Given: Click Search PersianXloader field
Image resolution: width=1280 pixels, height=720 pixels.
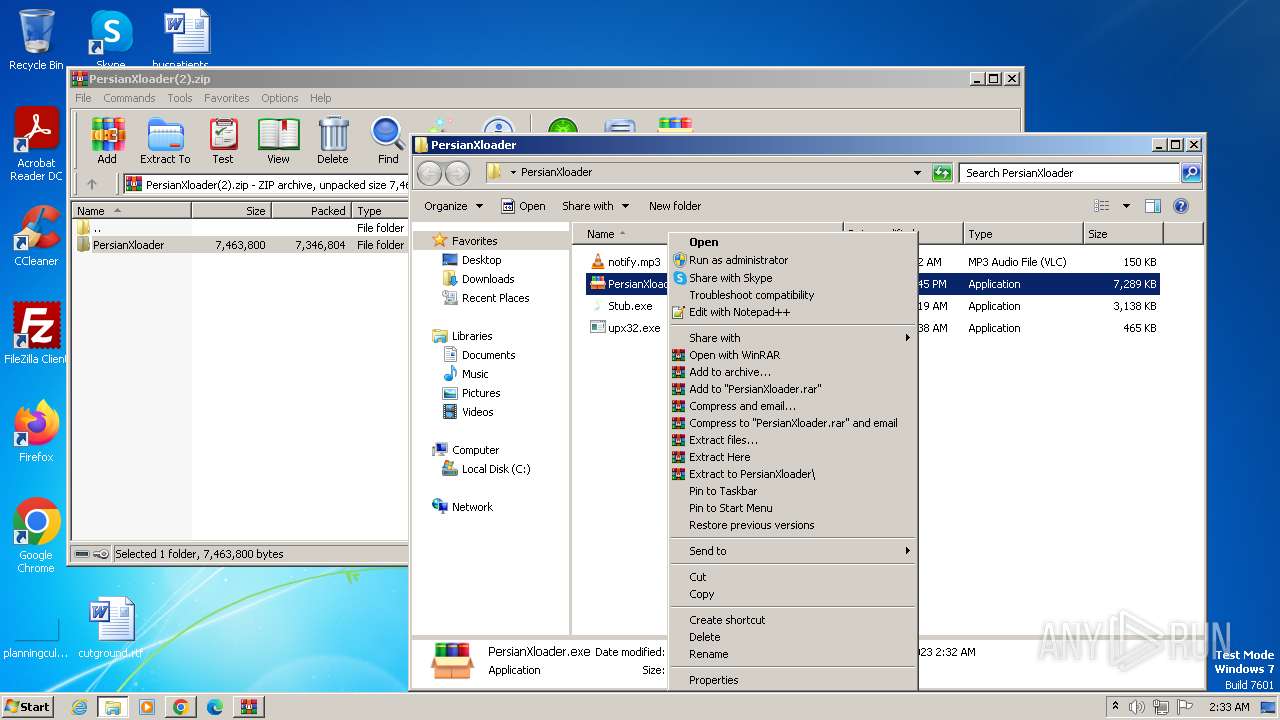Looking at the screenshot, I should (x=1069, y=172).
